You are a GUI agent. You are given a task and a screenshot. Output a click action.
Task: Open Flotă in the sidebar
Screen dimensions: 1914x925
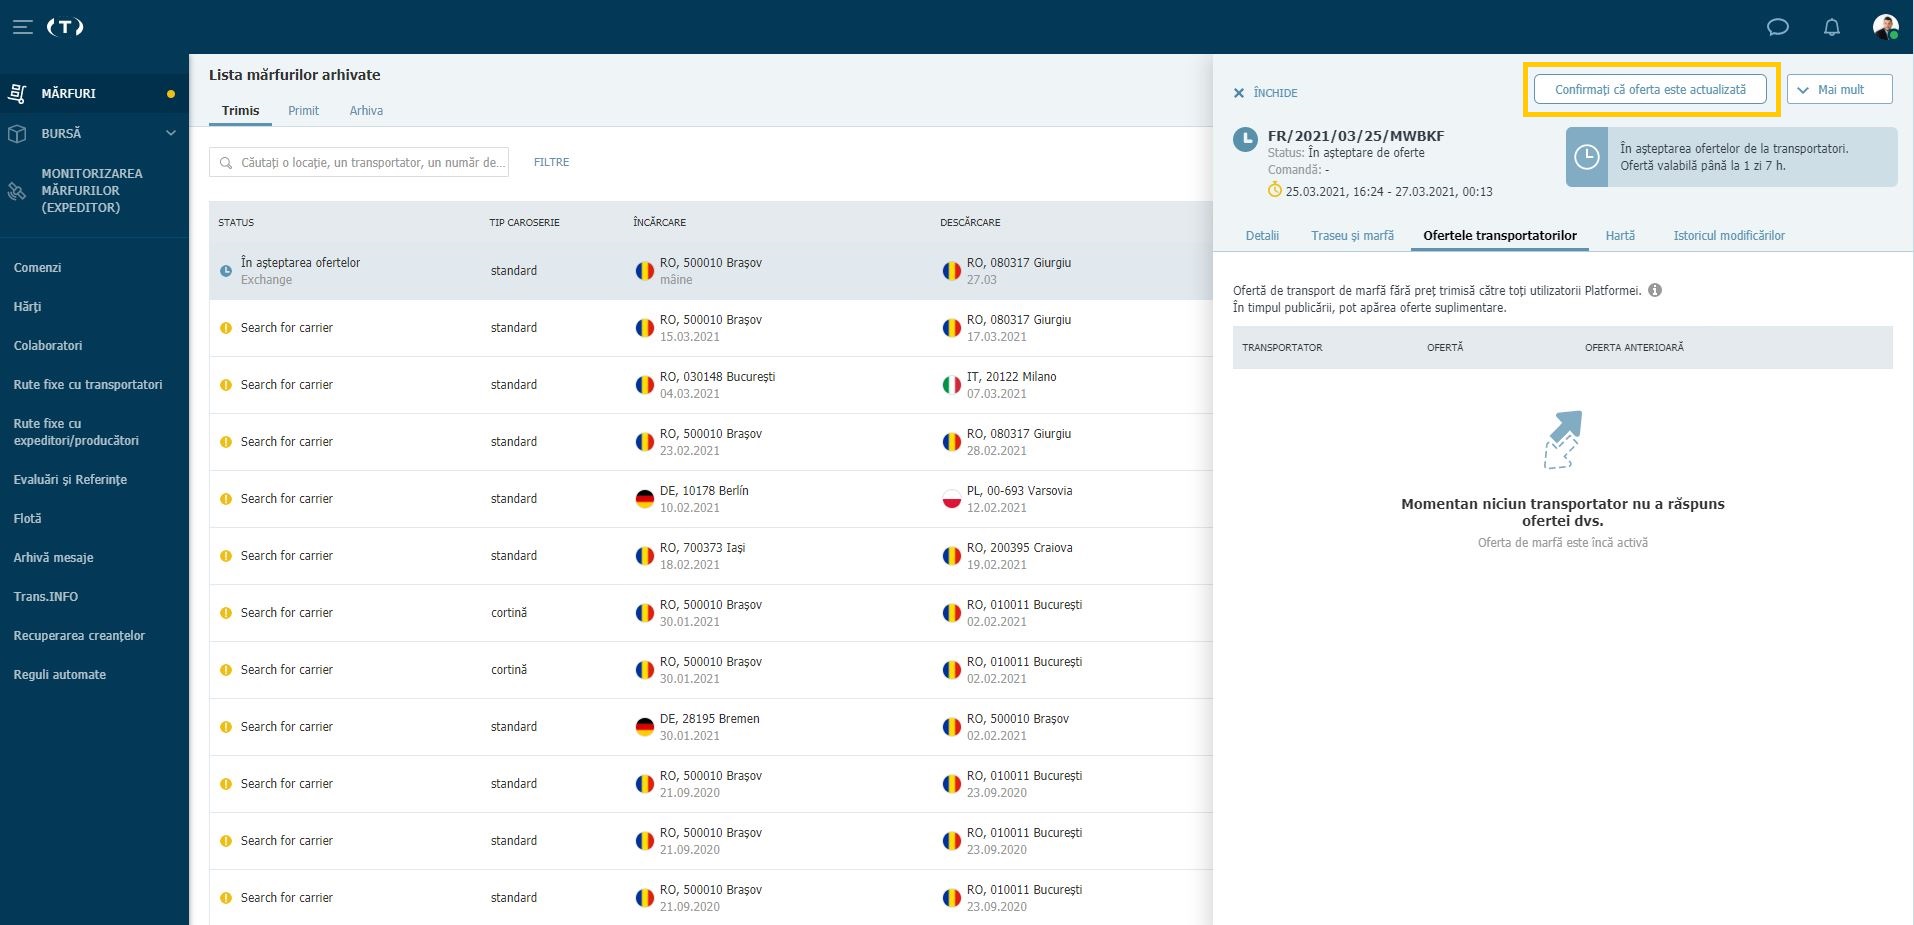point(27,519)
